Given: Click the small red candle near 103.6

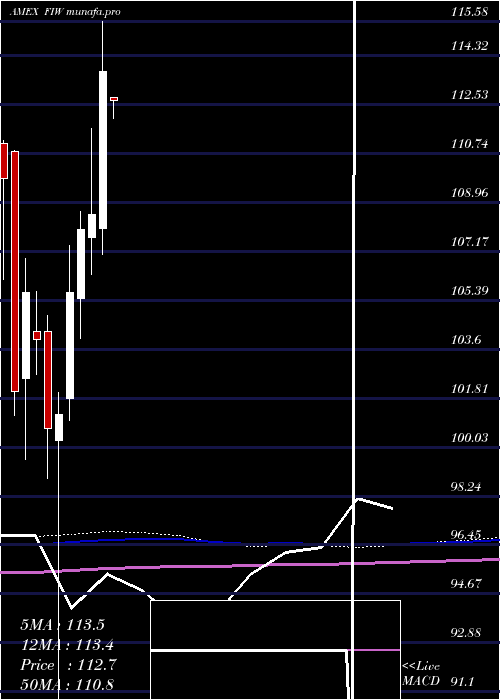Looking at the screenshot, I should pyautogui.click(x=37, y=335).
